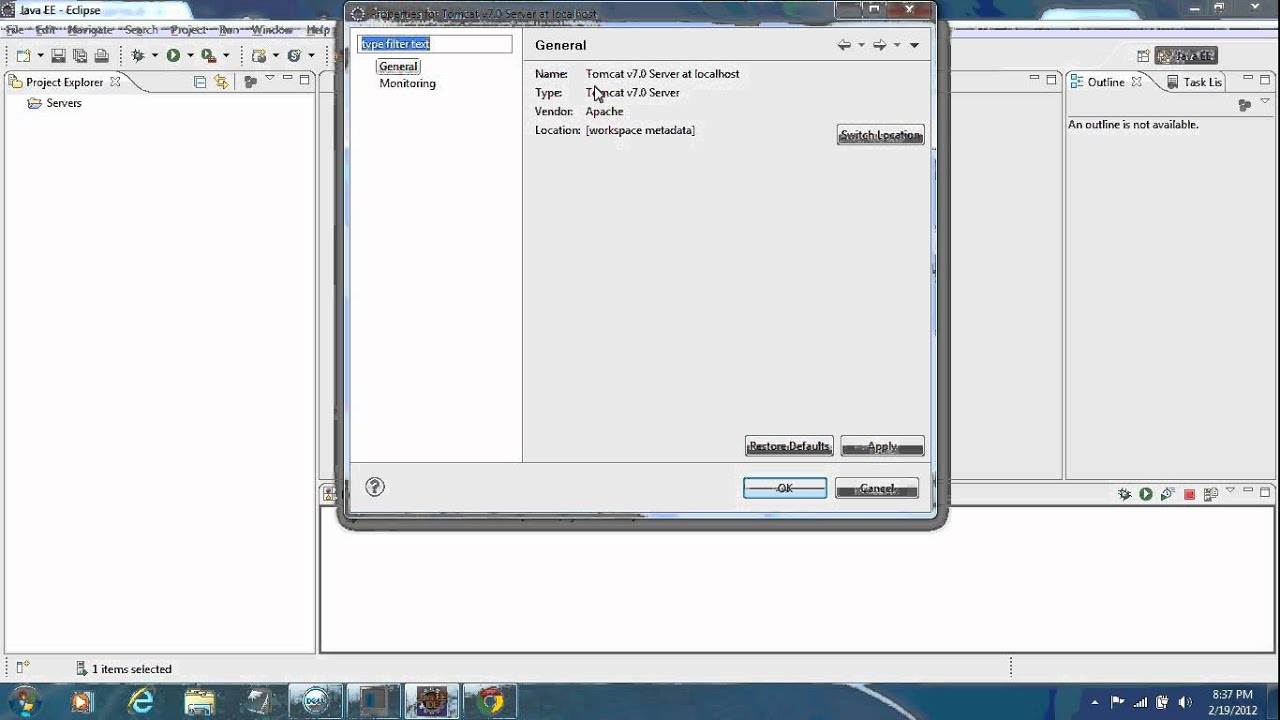Open the Project menu
Screen dimensions: 1280x720
coord(188,30)
